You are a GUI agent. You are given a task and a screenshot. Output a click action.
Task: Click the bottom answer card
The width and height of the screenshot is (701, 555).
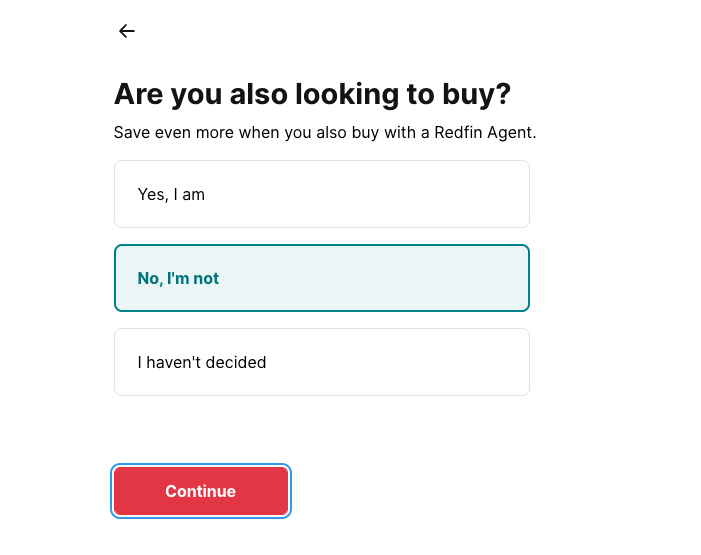pyautogui.click(x=321, y=362)
